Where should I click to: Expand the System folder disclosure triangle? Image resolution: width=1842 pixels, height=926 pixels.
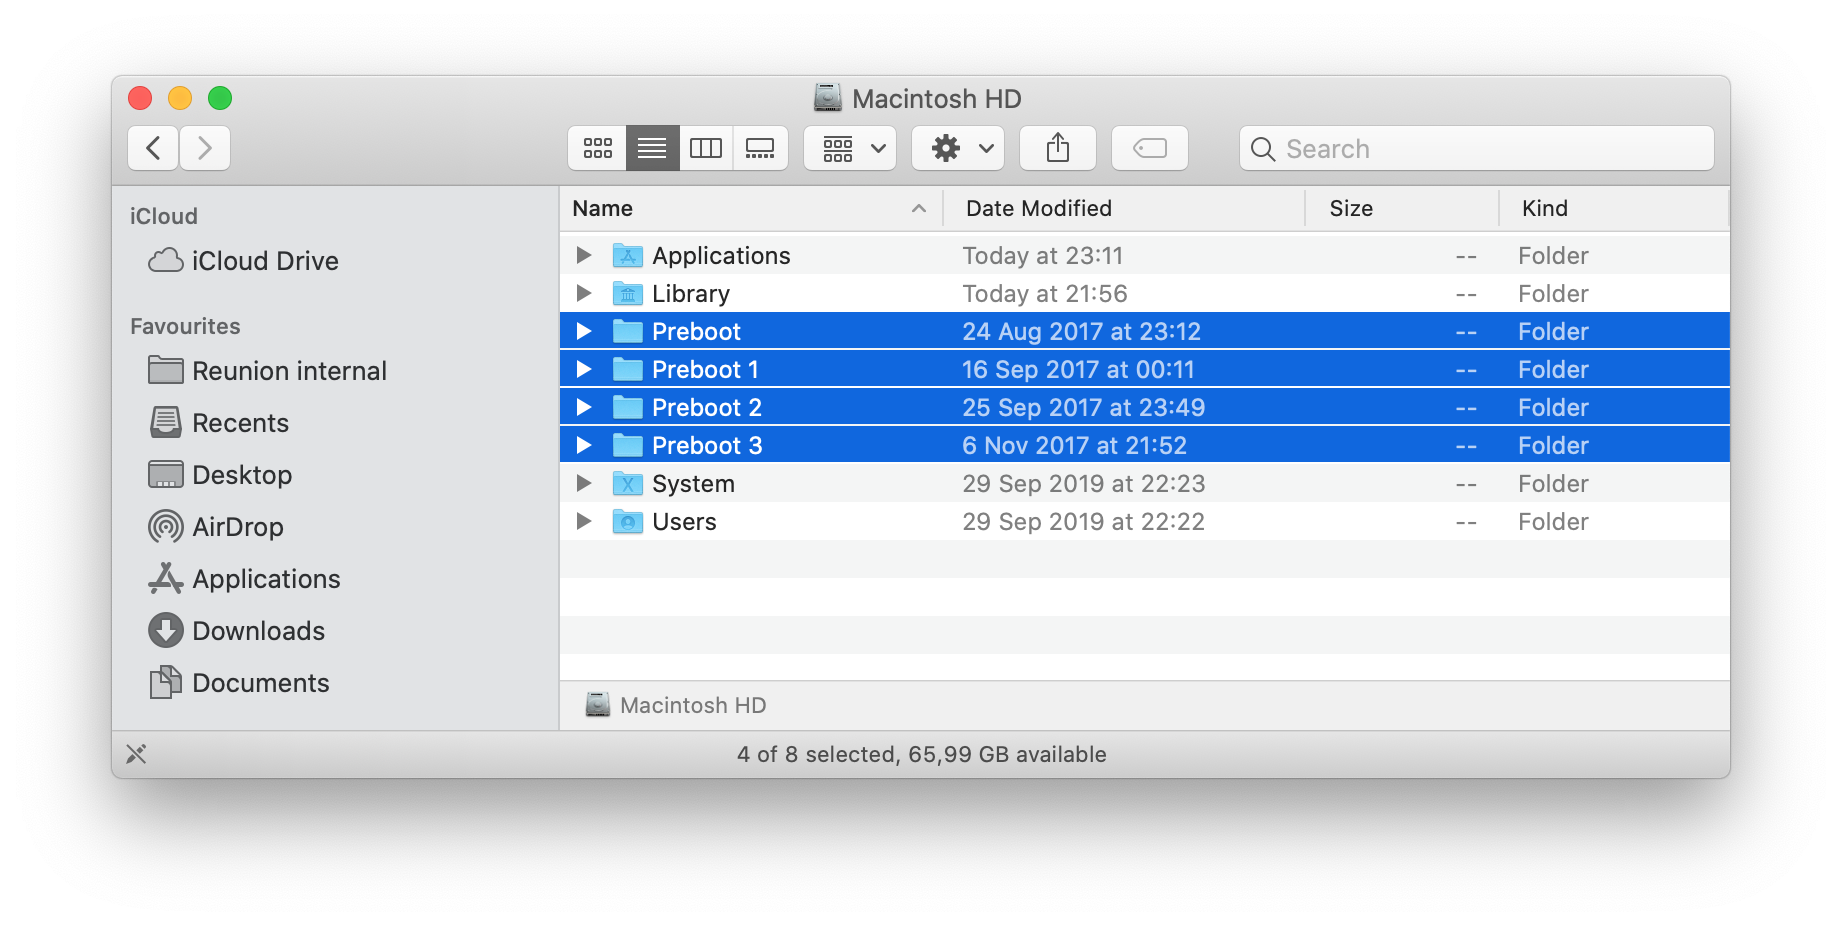pos(584,483)
